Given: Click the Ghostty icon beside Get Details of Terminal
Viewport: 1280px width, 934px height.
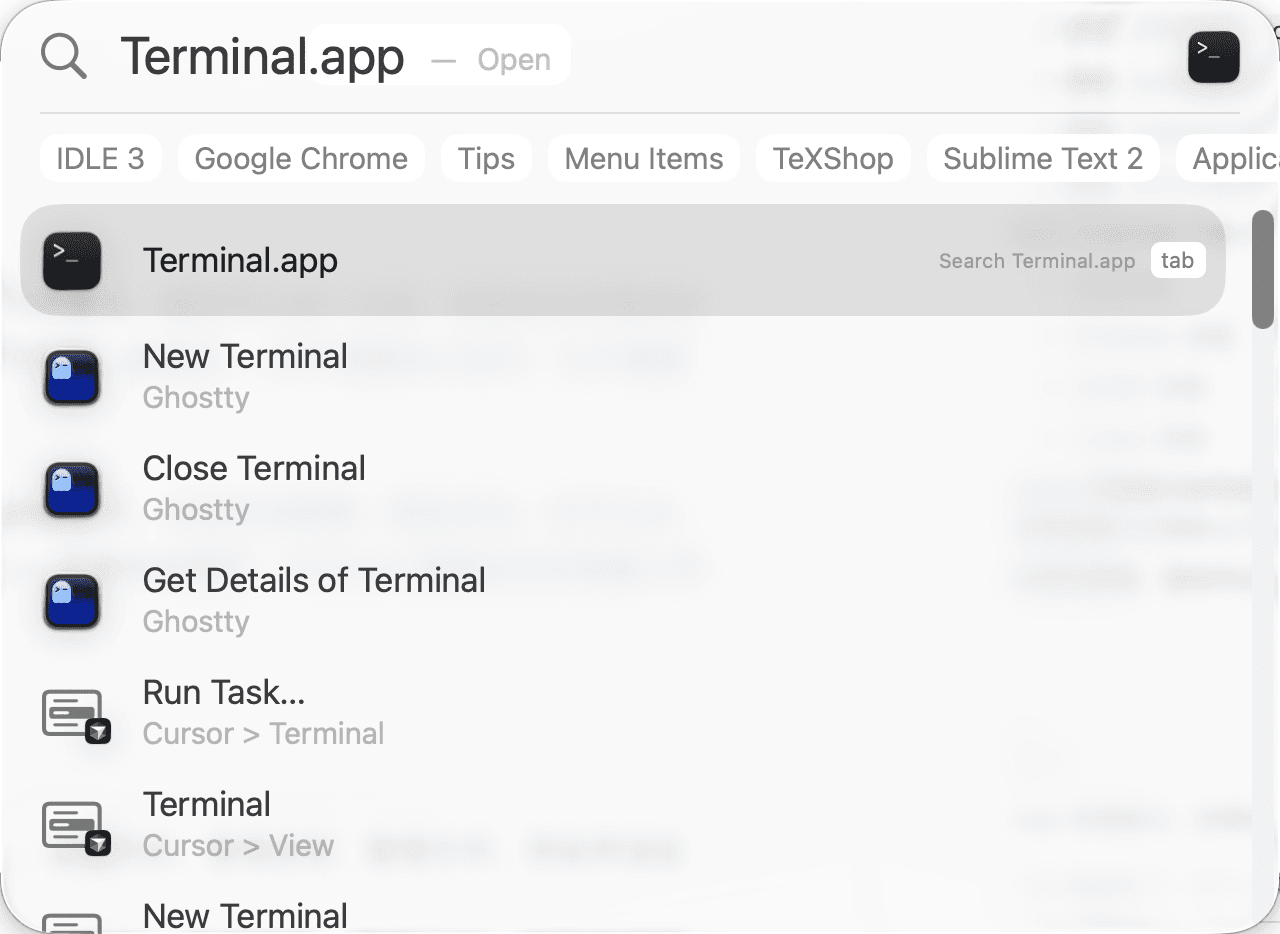Looking at the screenshot, I should (x=72, y=601).
